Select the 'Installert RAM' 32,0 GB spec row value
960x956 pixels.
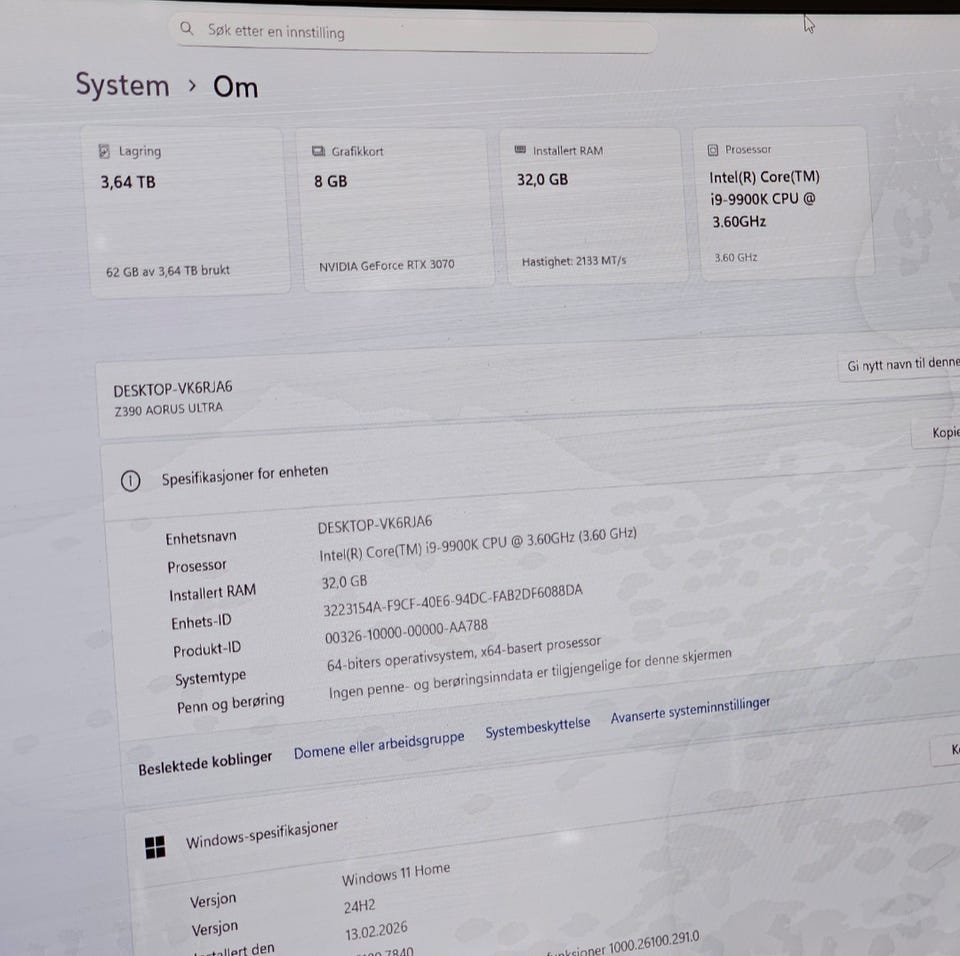pos(344,582)
